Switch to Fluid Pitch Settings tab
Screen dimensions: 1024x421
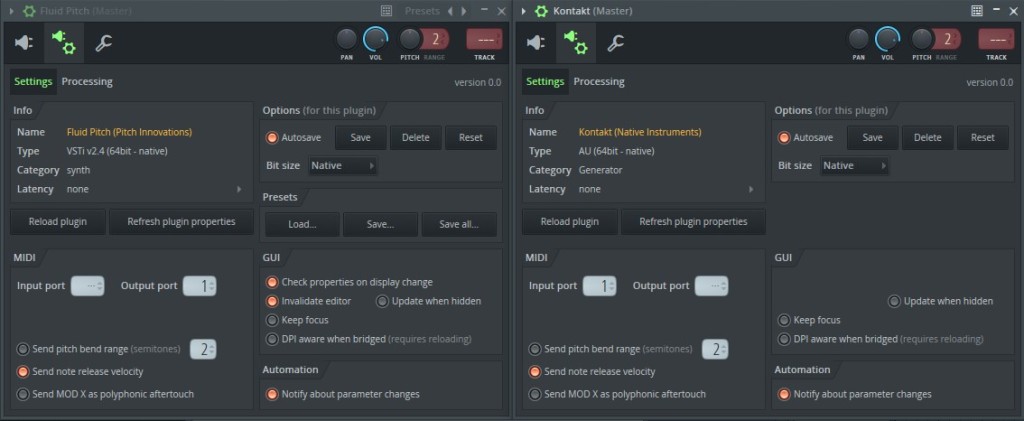[x=33, y=82]
